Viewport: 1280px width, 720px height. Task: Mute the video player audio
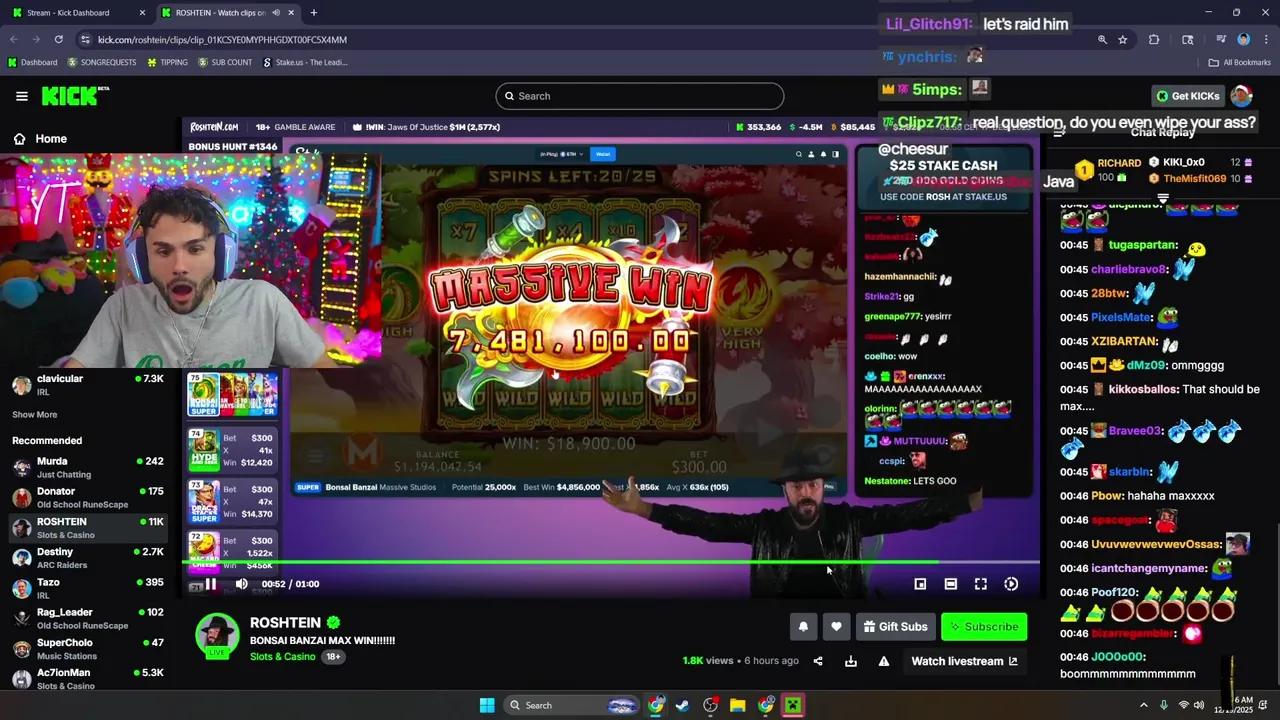click(242, 584)
